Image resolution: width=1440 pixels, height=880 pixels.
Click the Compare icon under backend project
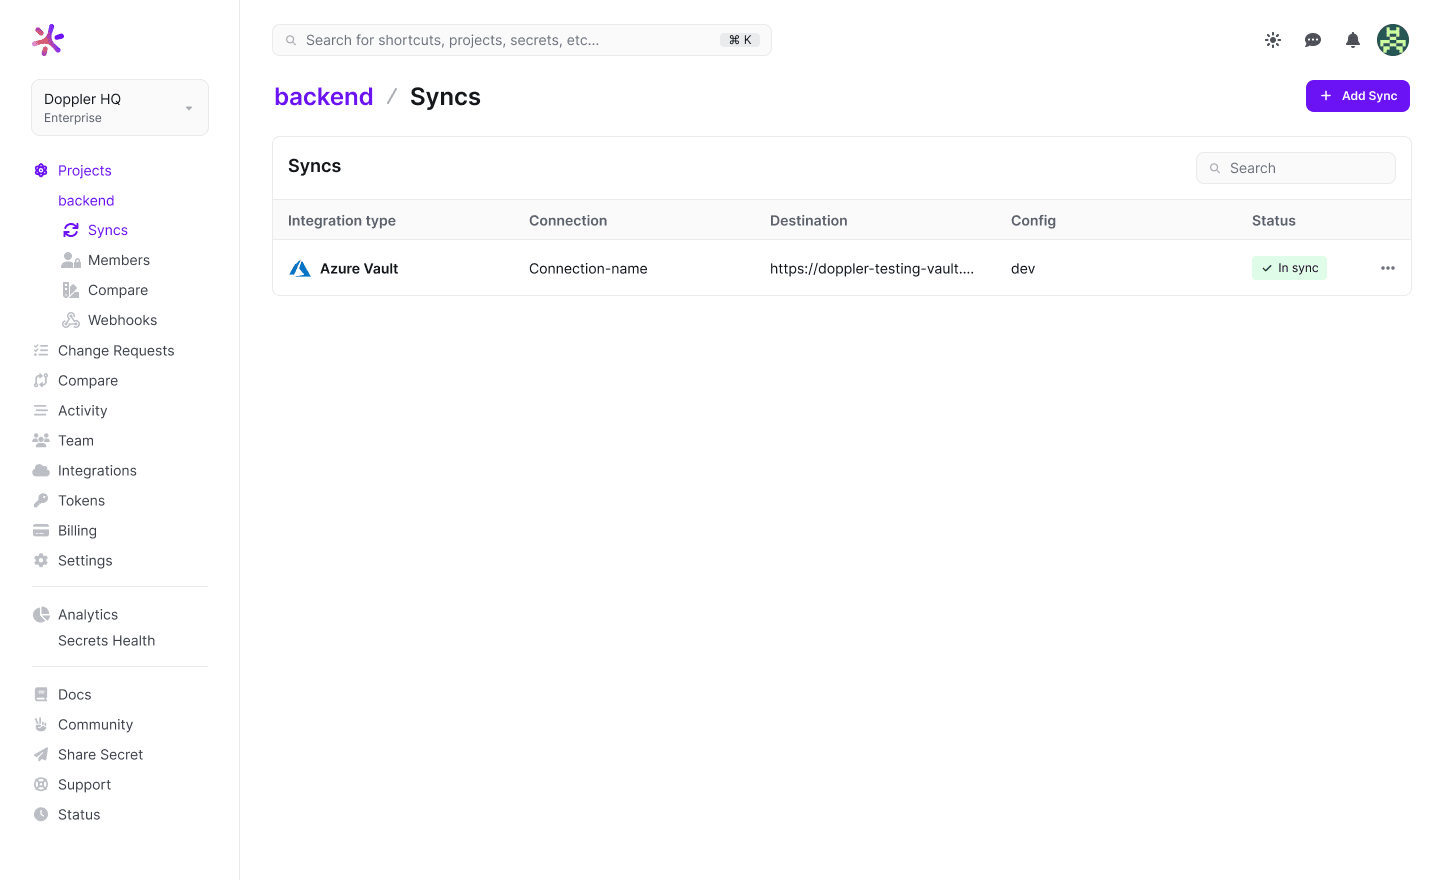71,291
